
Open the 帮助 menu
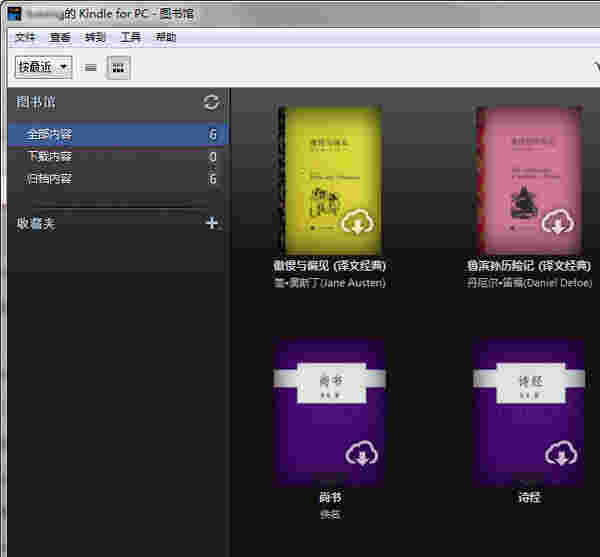click(165, 38)
